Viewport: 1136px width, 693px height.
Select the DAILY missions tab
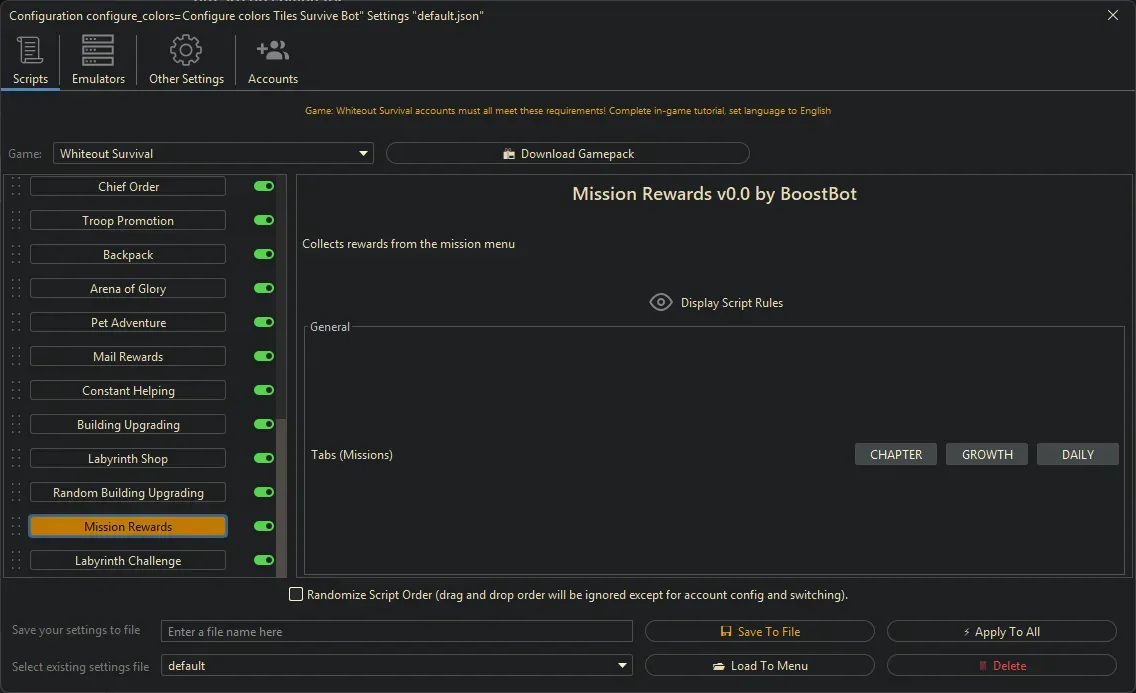pos(1077,454)
